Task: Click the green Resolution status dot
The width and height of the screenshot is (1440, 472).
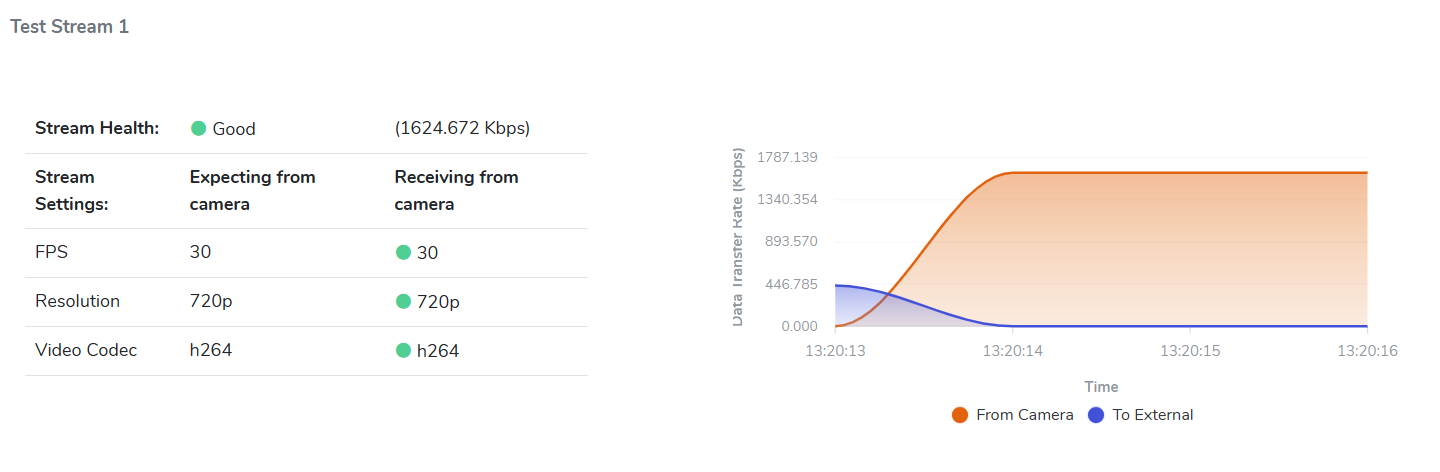Action: (404, 302)
